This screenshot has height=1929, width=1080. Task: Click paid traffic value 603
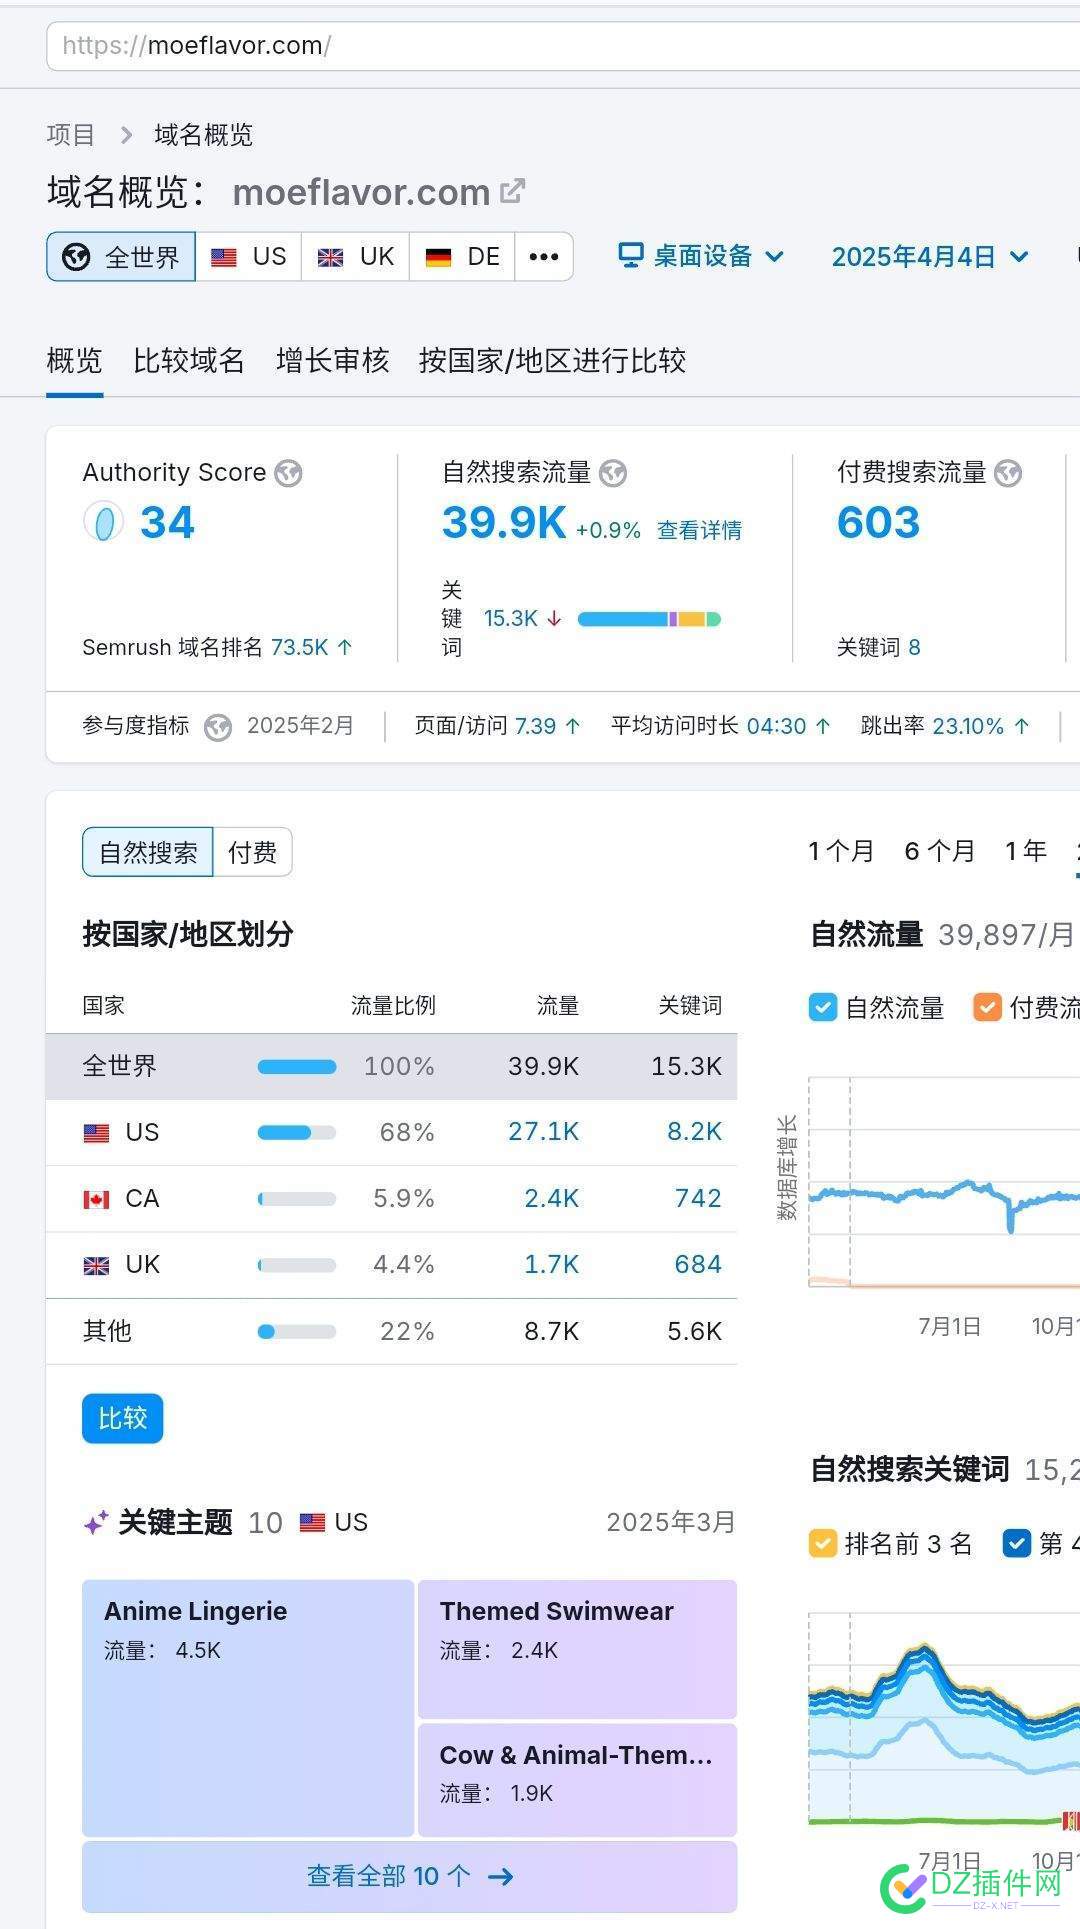pos(878,522)
